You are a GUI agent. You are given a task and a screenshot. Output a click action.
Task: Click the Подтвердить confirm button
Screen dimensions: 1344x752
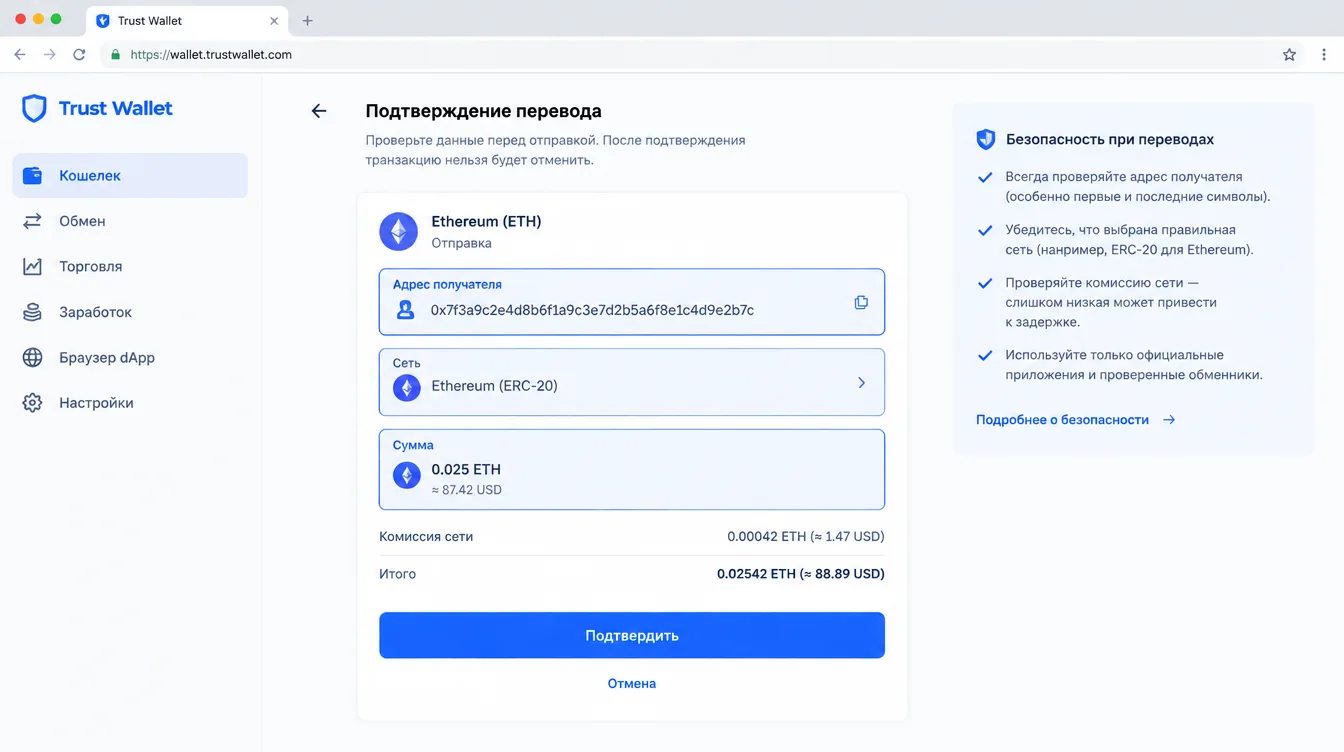[632, 635]
